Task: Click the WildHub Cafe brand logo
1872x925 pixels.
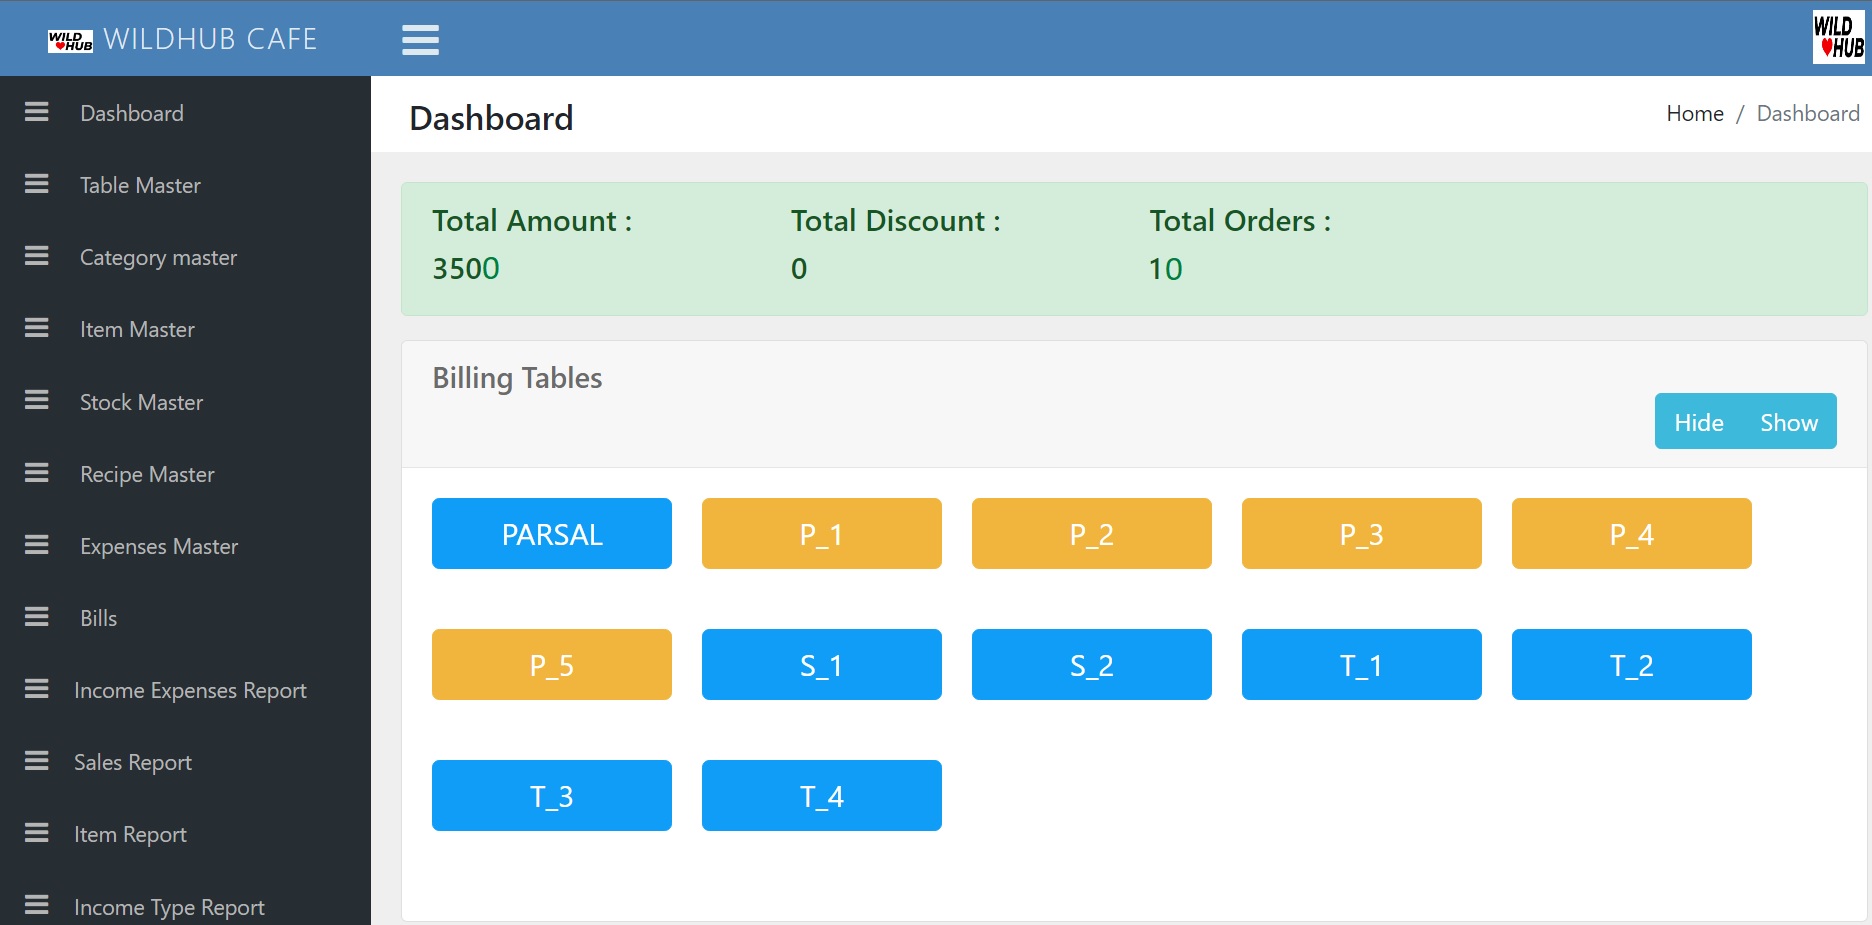Action: click(70, 40)
